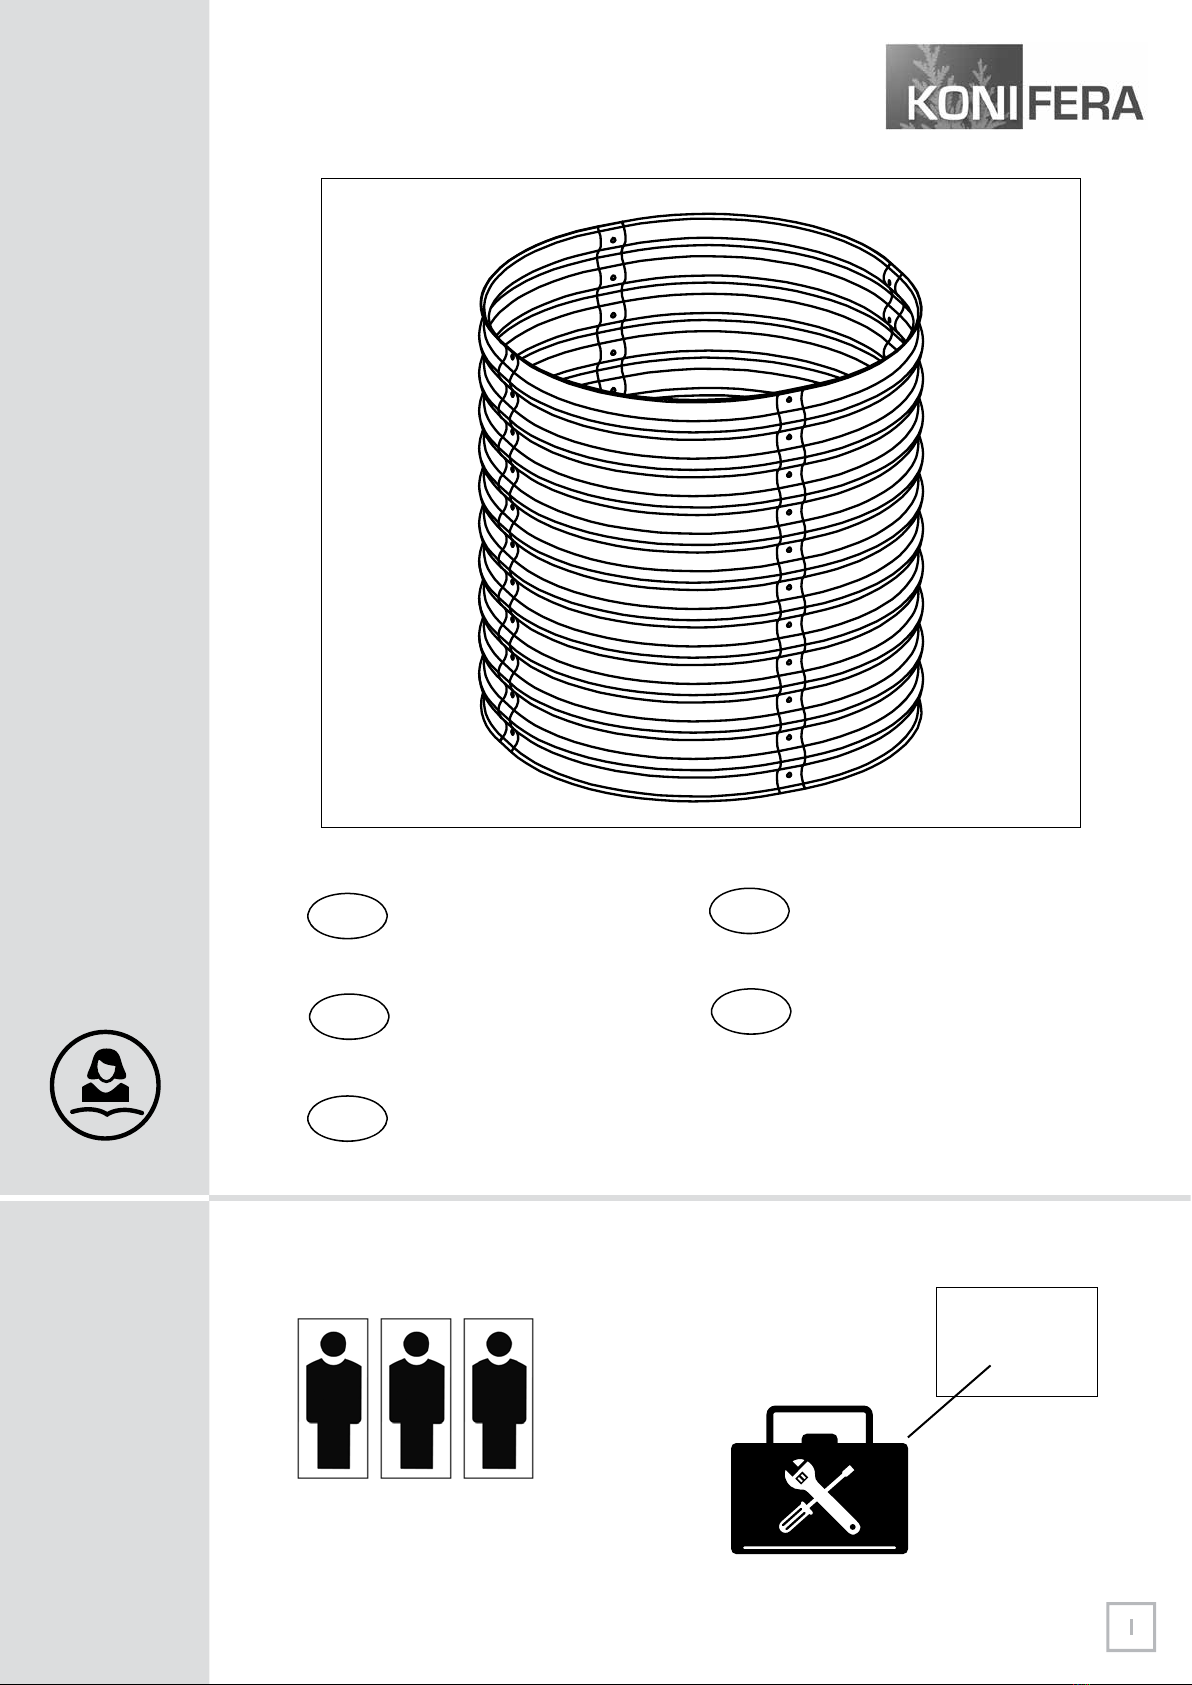
Task: Click the last person silhouette icon
Action: [499, 1398]
